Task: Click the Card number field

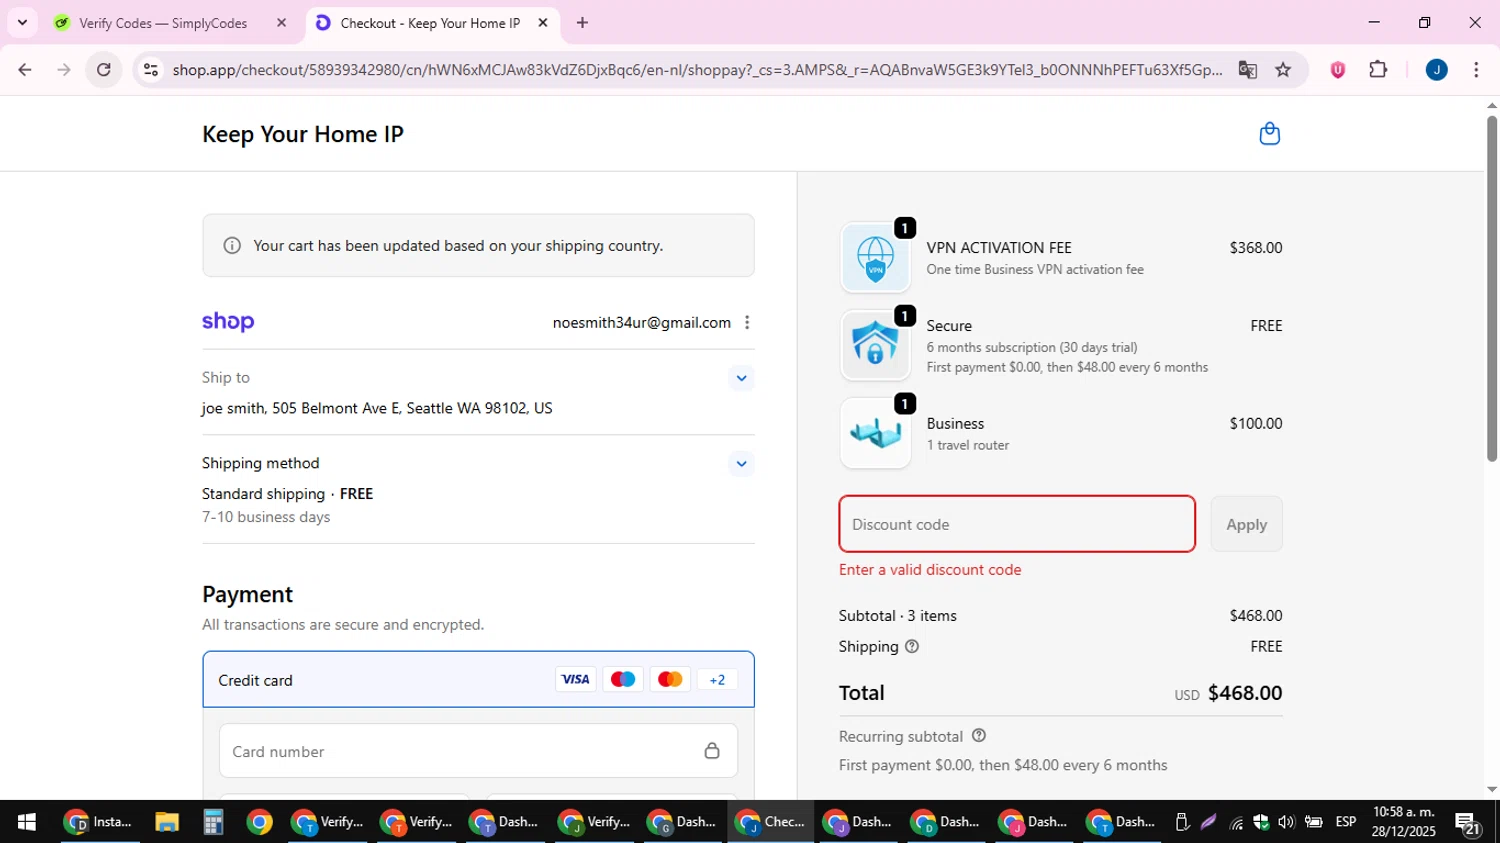Action: click(x=478, y=751)
